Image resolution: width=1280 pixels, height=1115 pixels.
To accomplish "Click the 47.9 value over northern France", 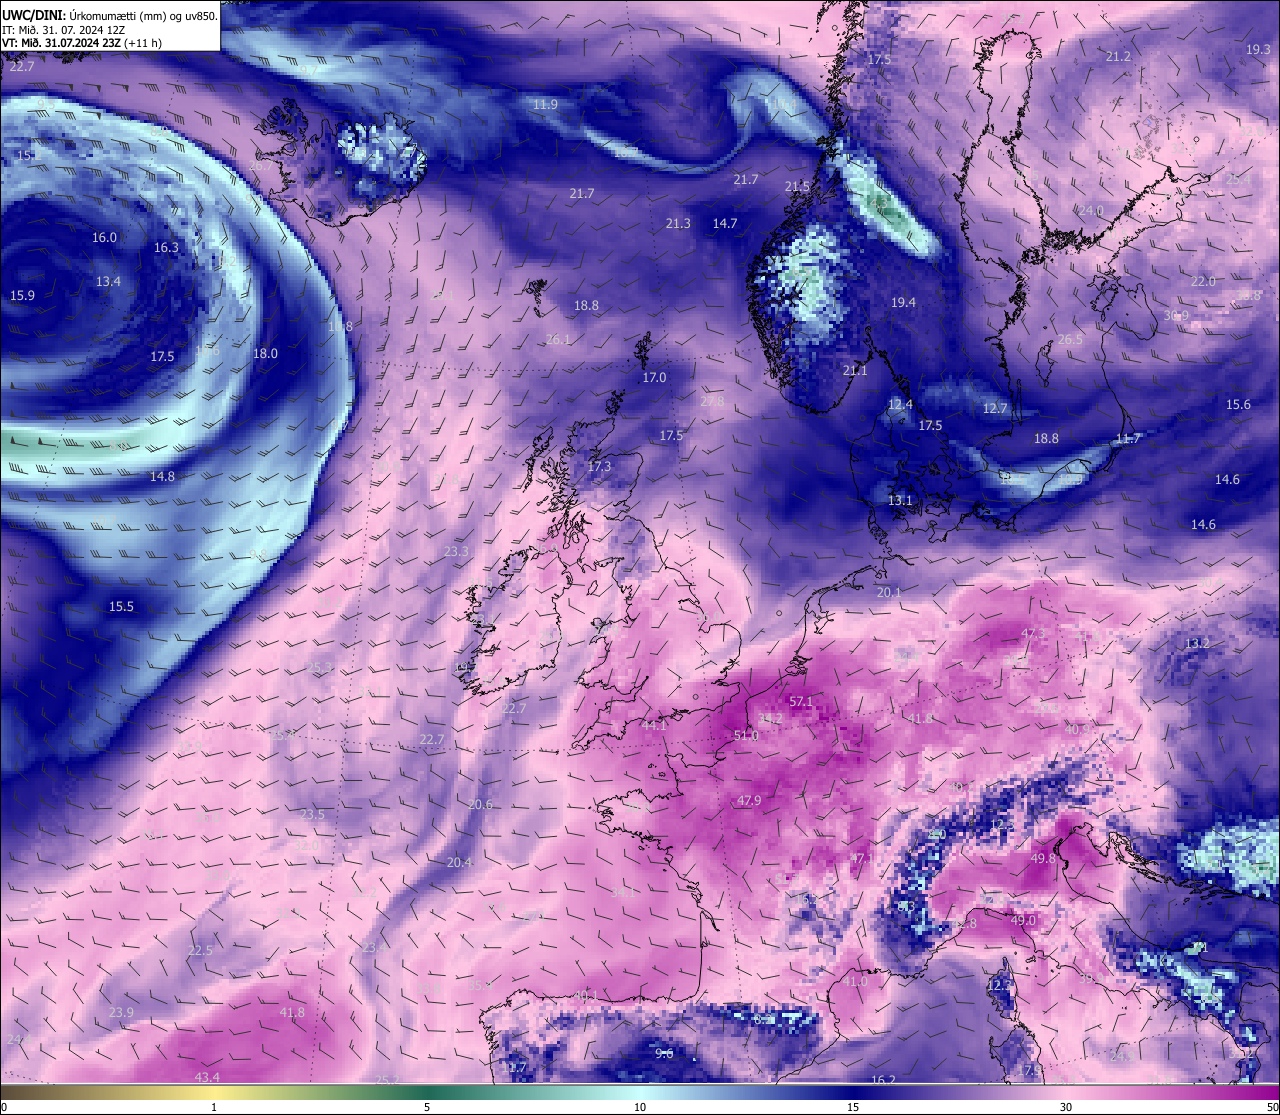I will pyautogui.click(x=749, y=800).
